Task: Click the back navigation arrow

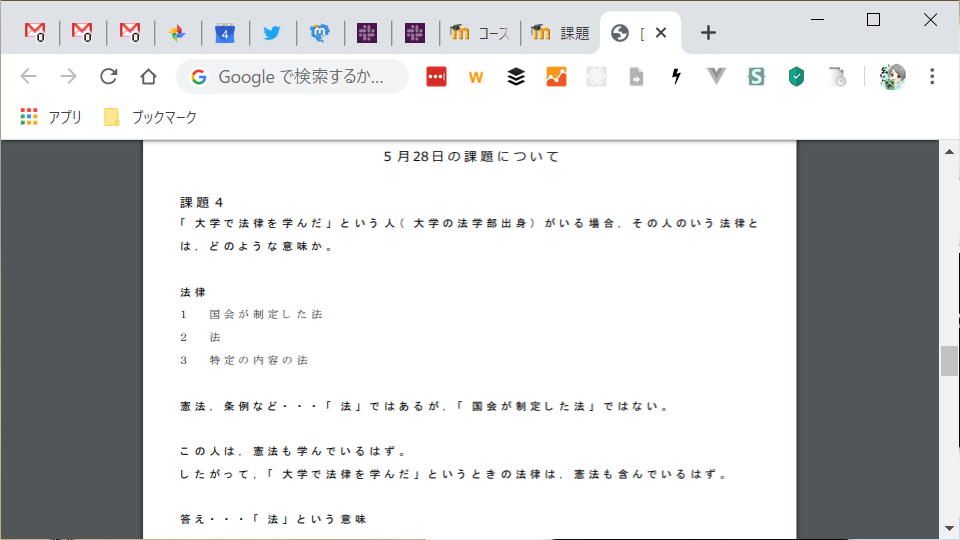Action: pos(28,77)
